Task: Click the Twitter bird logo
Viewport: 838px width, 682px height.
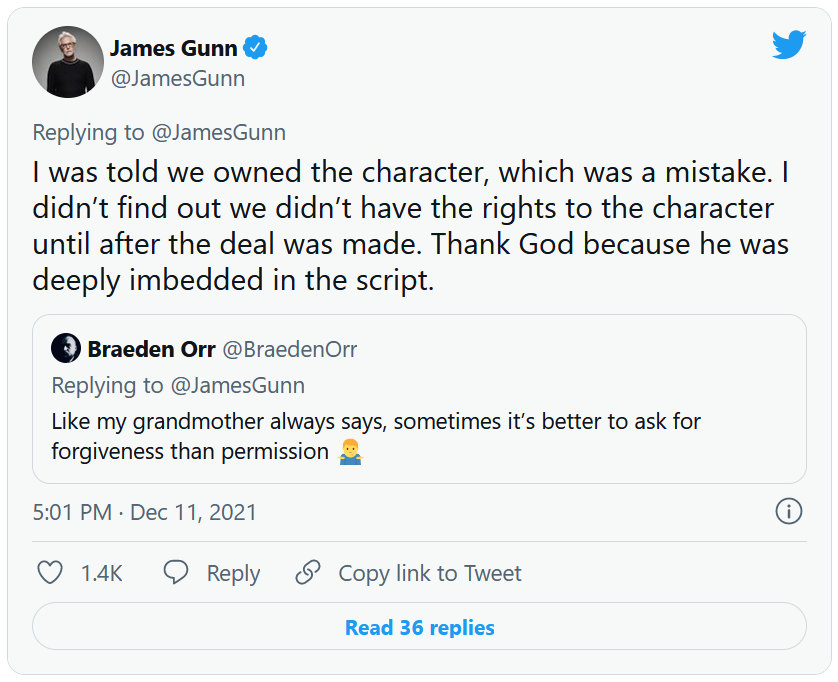Action: [789, 45]
